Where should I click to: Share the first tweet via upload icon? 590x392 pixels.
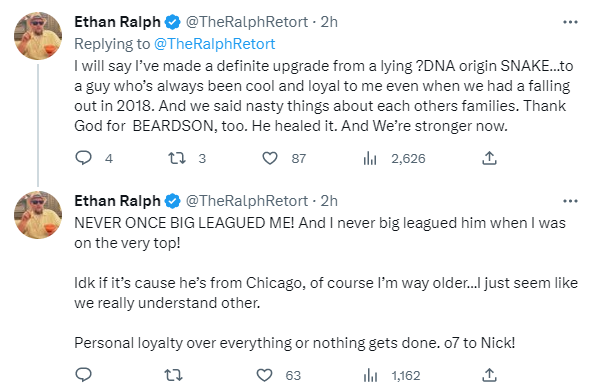tap(489, 158)
